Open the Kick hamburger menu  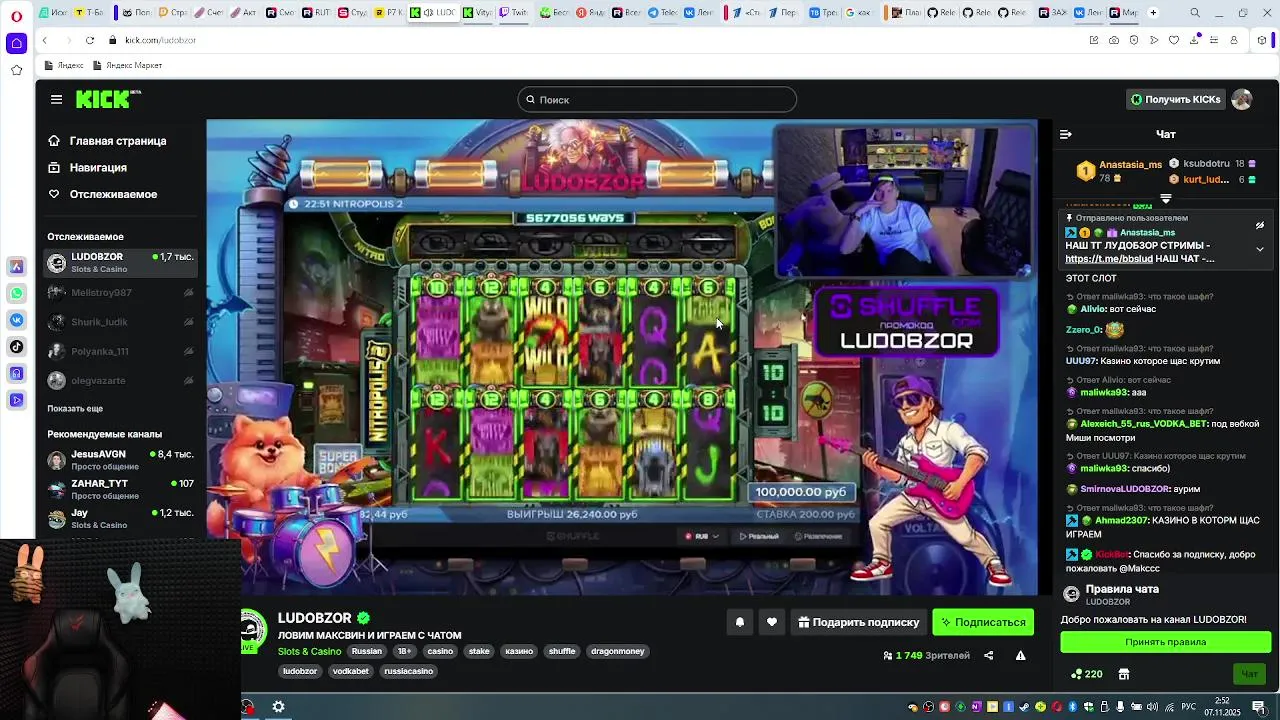pyautogui.click(x=56, y=99)
